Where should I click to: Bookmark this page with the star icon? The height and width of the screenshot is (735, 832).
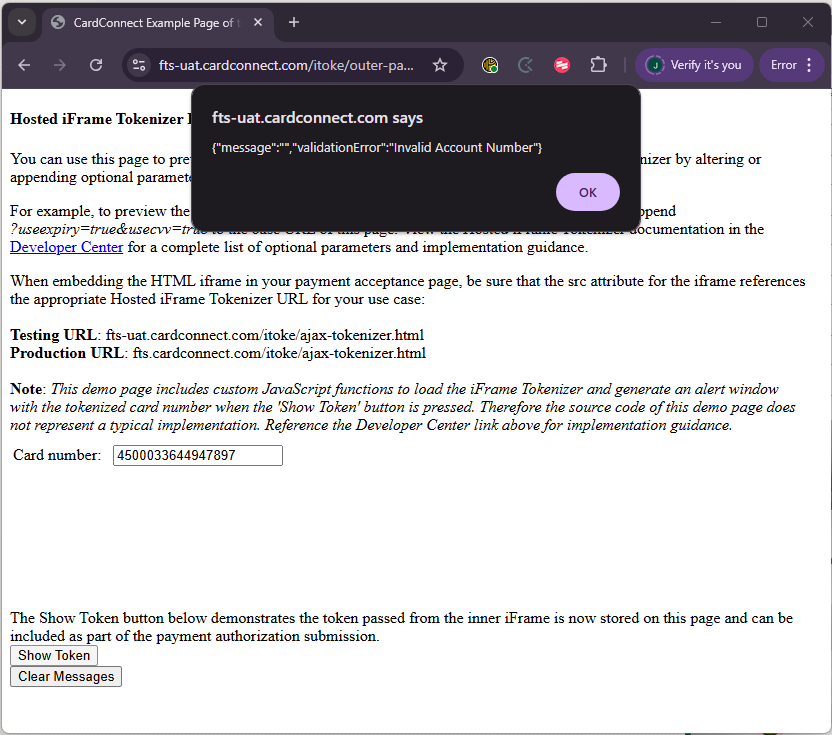pyautogui.click(x=439, y=65)
